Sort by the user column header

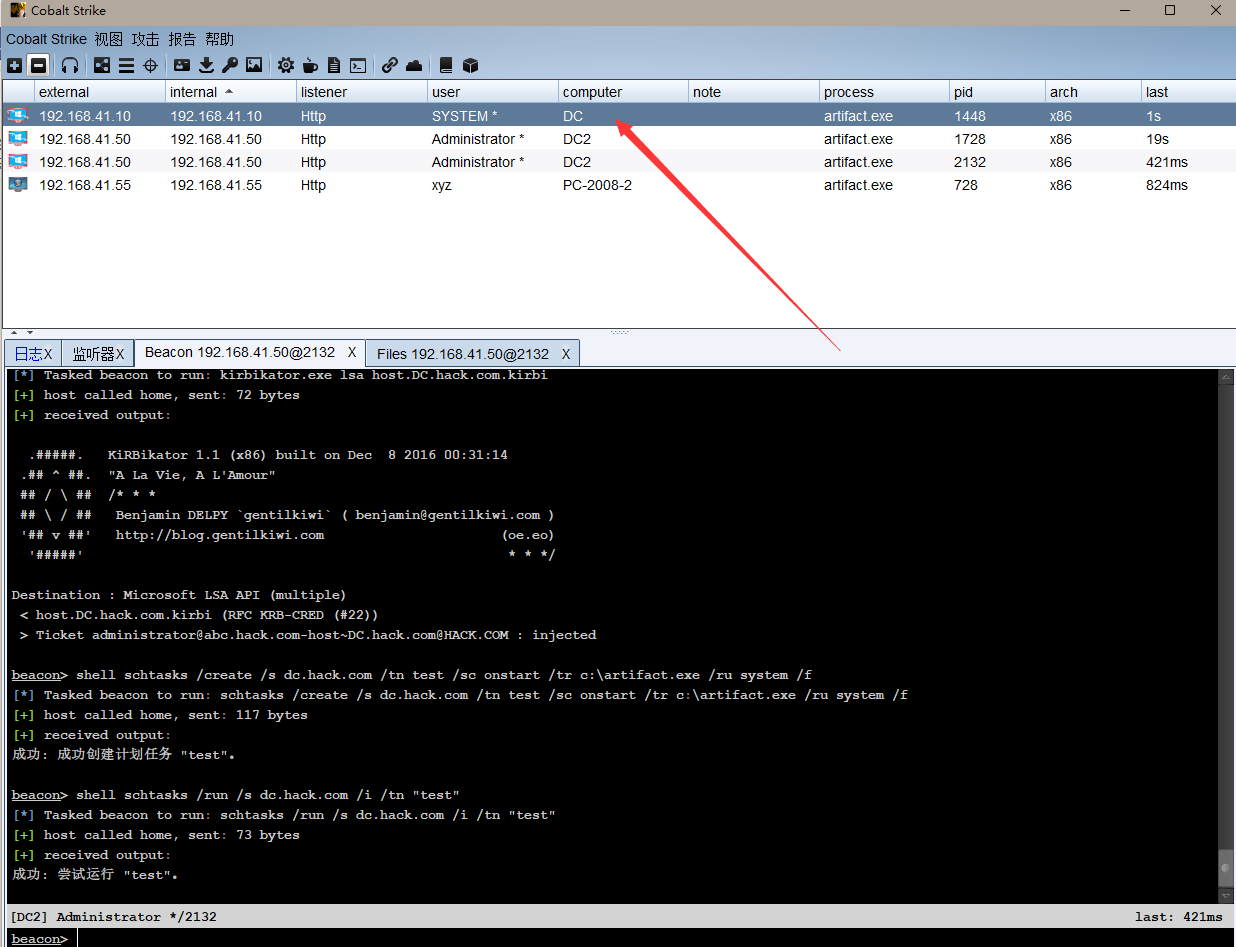pyautogui.click(x=493, y=92)
